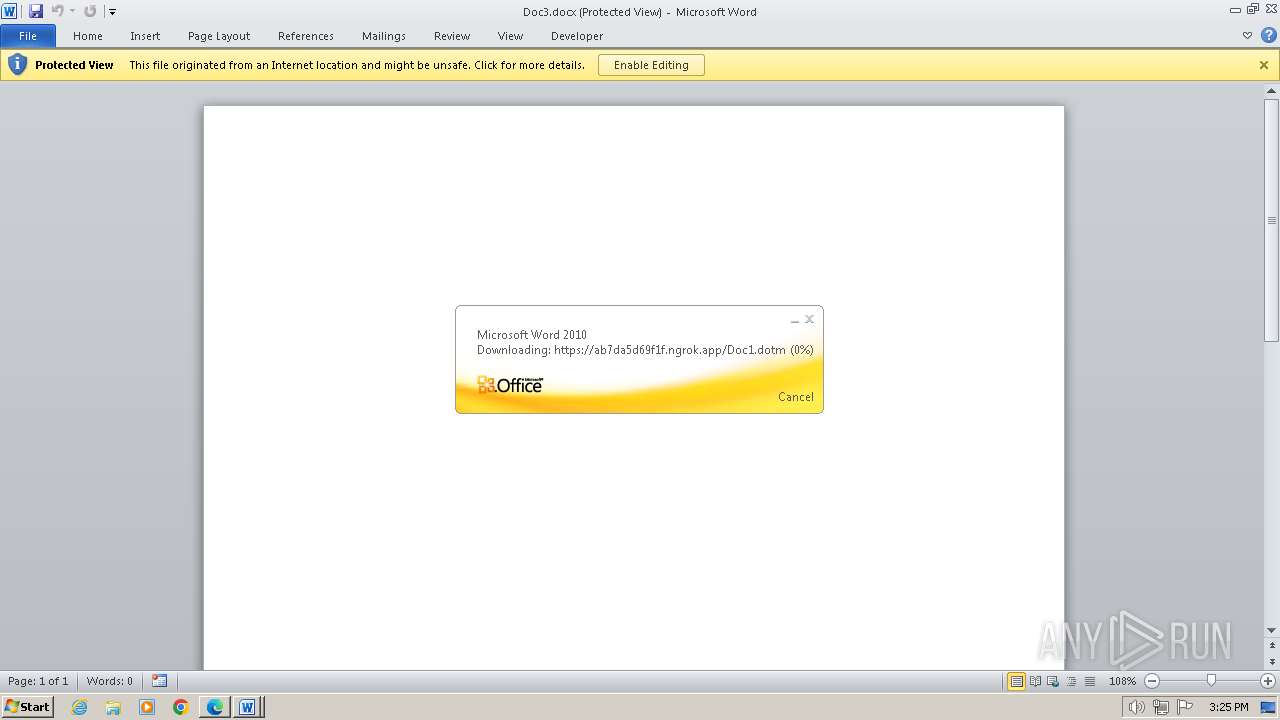Open Internet Explorer from the taskbar
The width and height of the screenshot is (1280, 720).
[79, 707]
